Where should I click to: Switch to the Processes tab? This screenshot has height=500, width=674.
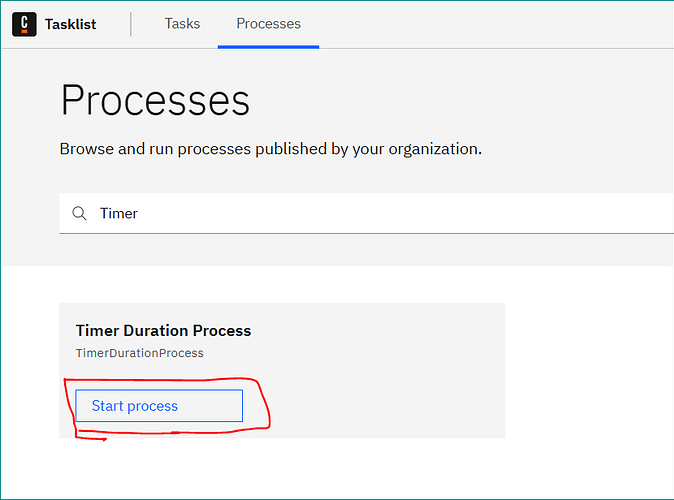point(268,24)
